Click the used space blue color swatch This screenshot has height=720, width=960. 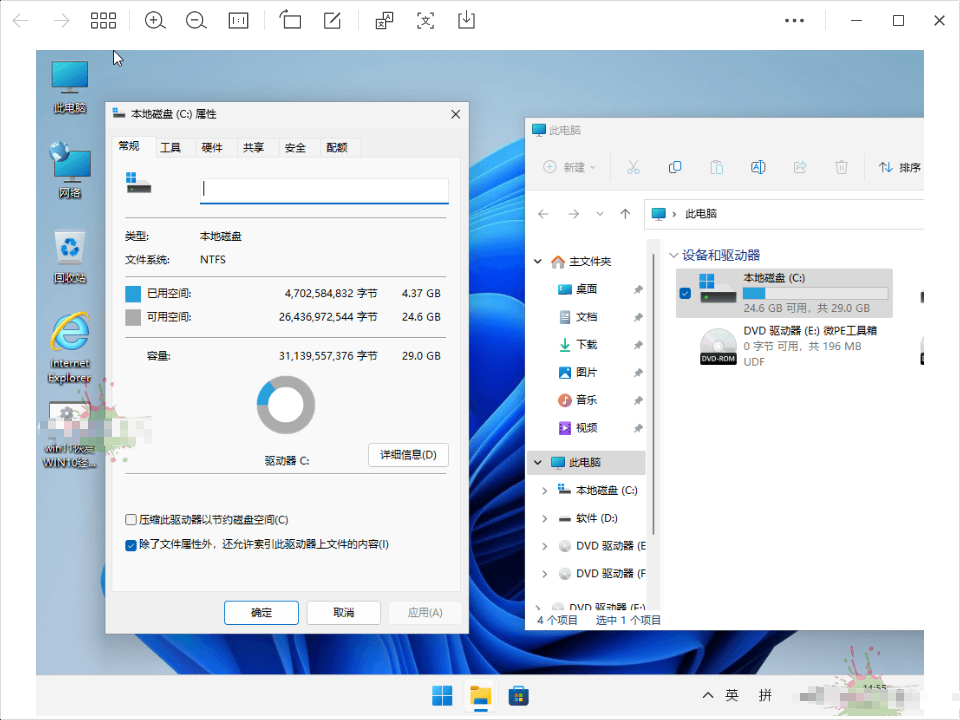click(x=133, y=294)
